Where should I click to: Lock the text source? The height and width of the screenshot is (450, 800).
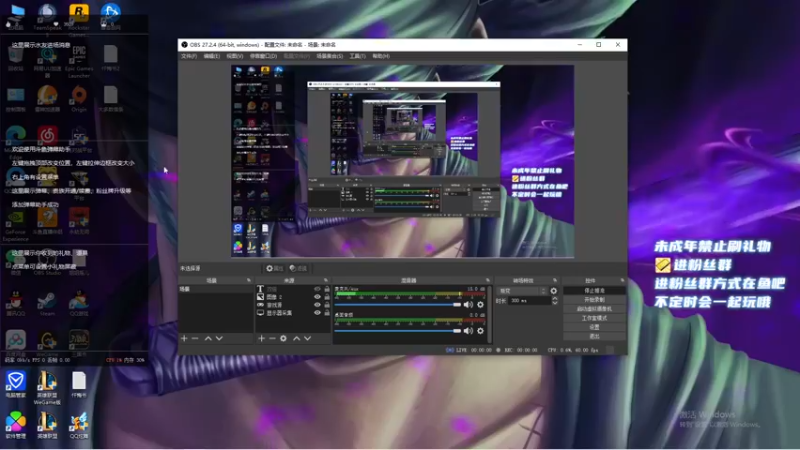tap(327, 289)
